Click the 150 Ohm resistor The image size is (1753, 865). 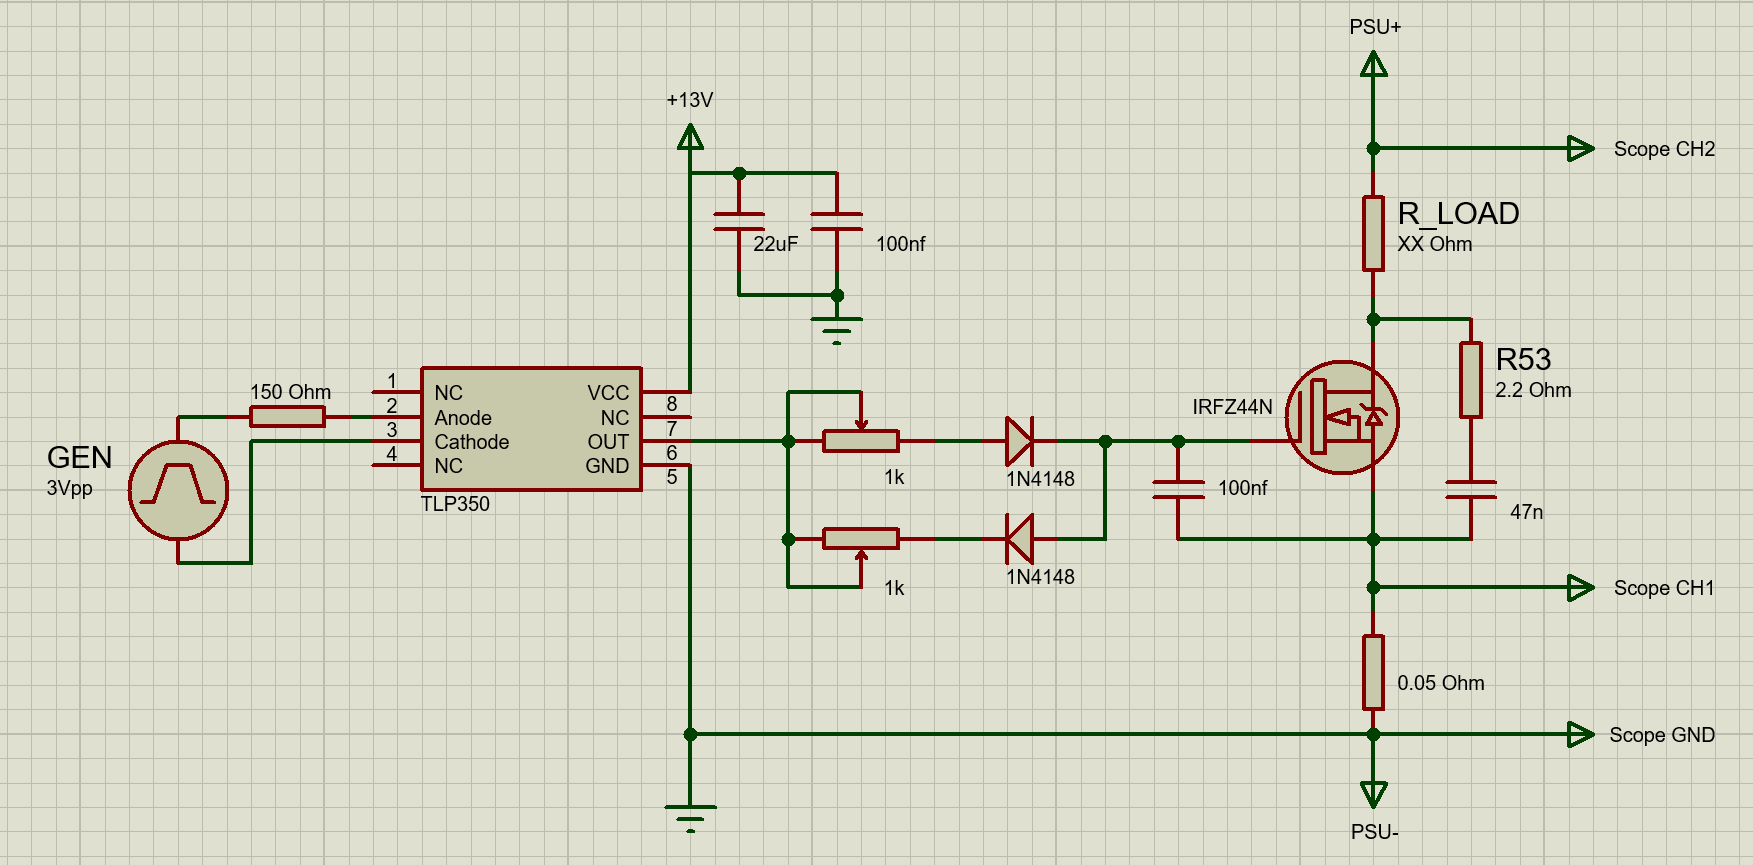(x=287, y=417)
